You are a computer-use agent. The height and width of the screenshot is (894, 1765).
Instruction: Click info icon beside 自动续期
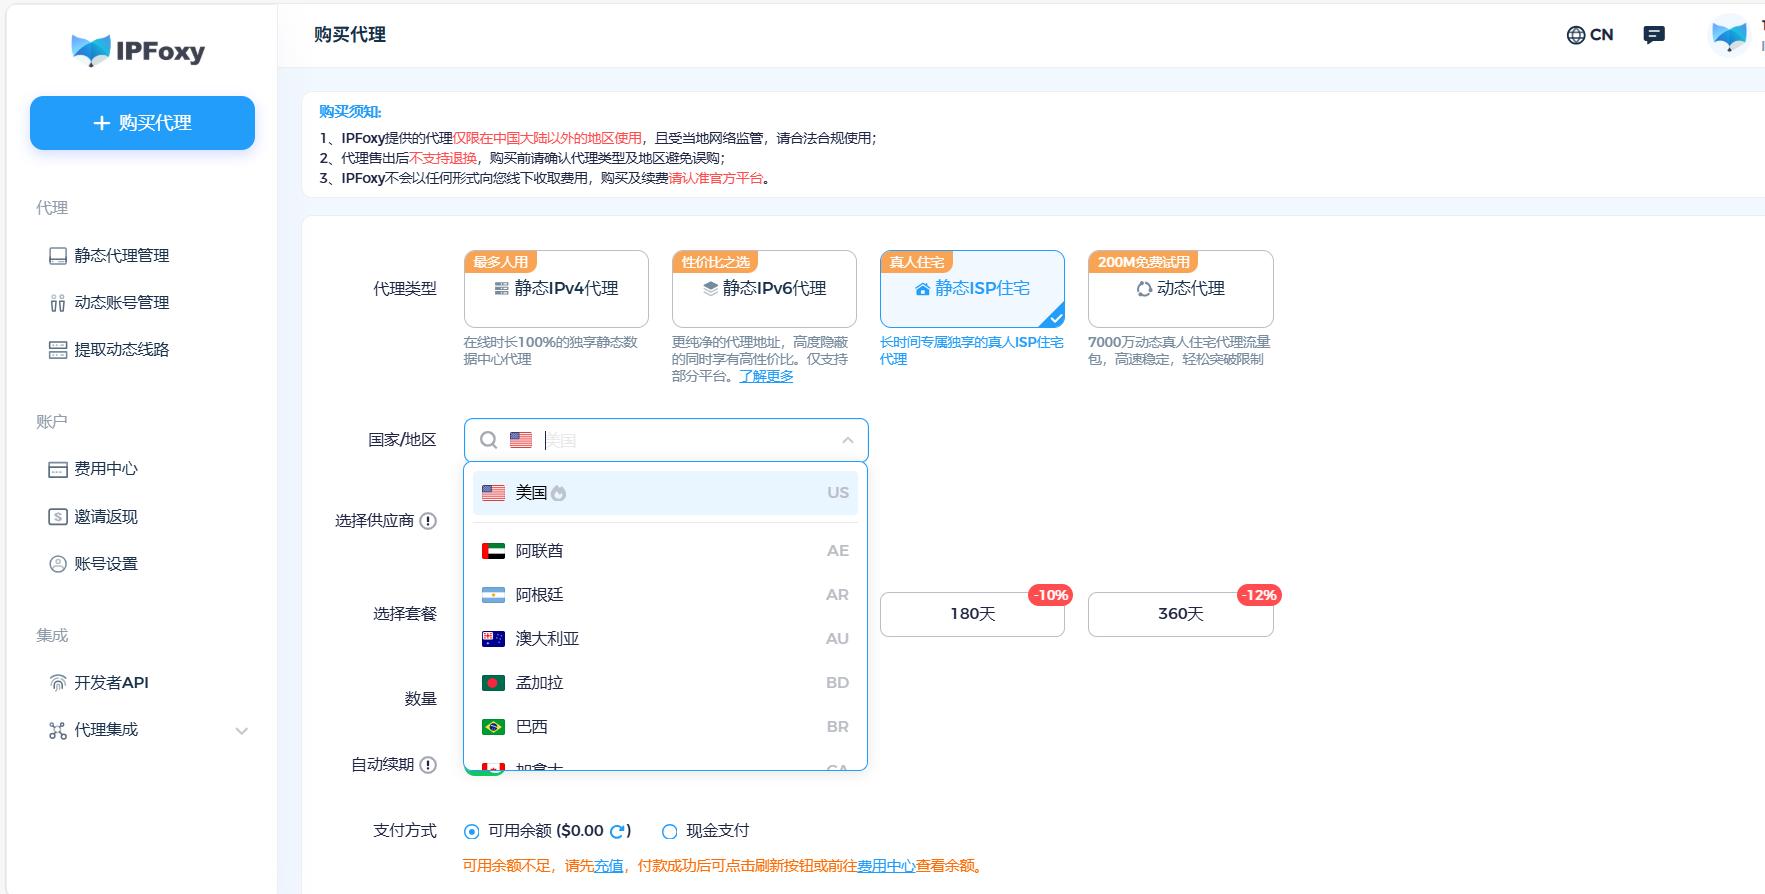tap(428, 765)
